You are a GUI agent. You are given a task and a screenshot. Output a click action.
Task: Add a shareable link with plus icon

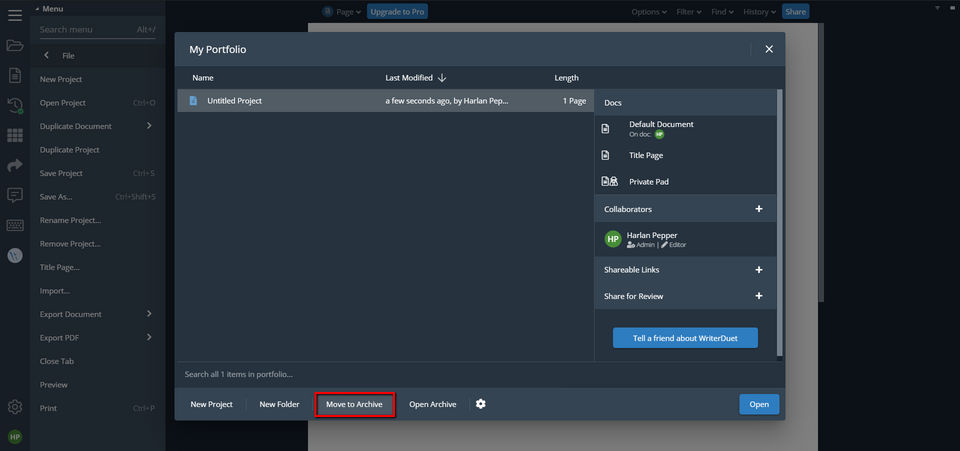pyautogui.click(x=759, y=269)
